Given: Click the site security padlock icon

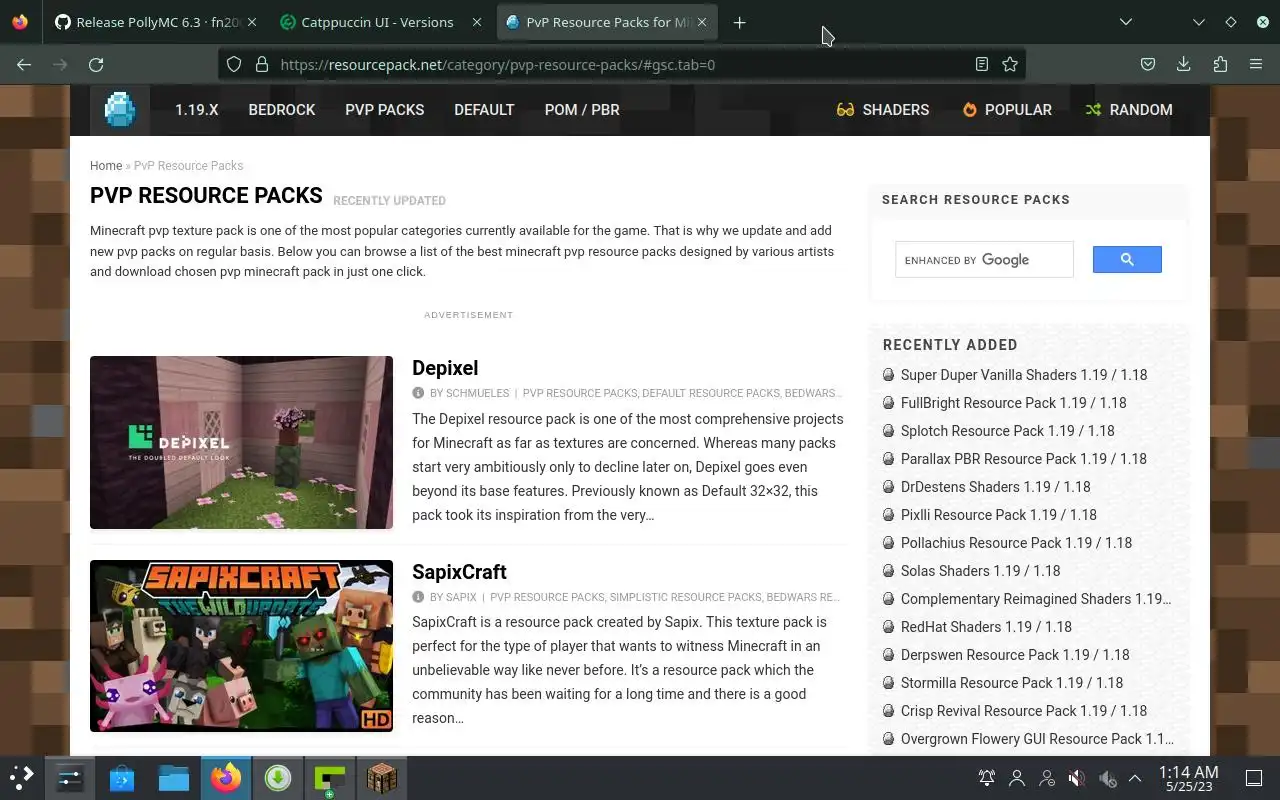Looking at the screenshot, I should click(262, 64).
